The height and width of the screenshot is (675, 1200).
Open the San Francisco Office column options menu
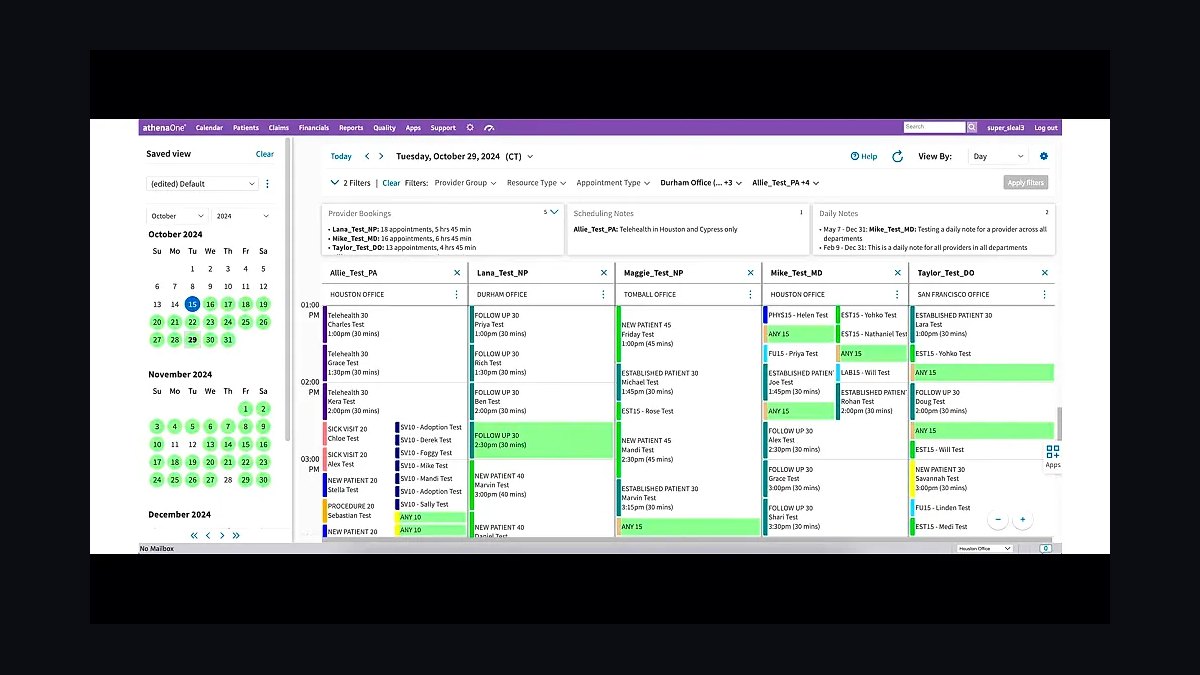[x=1044, y=294]
